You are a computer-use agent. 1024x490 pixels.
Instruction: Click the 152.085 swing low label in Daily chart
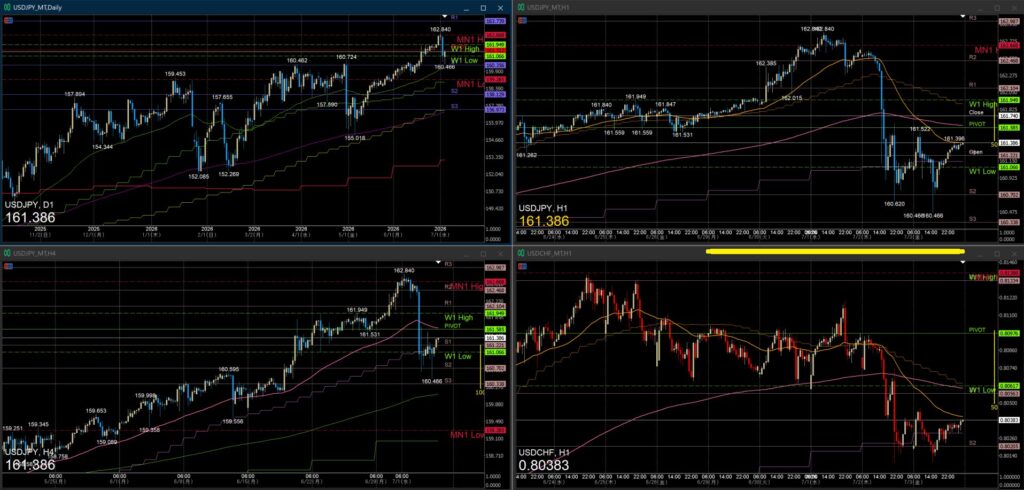coord(199,176)
